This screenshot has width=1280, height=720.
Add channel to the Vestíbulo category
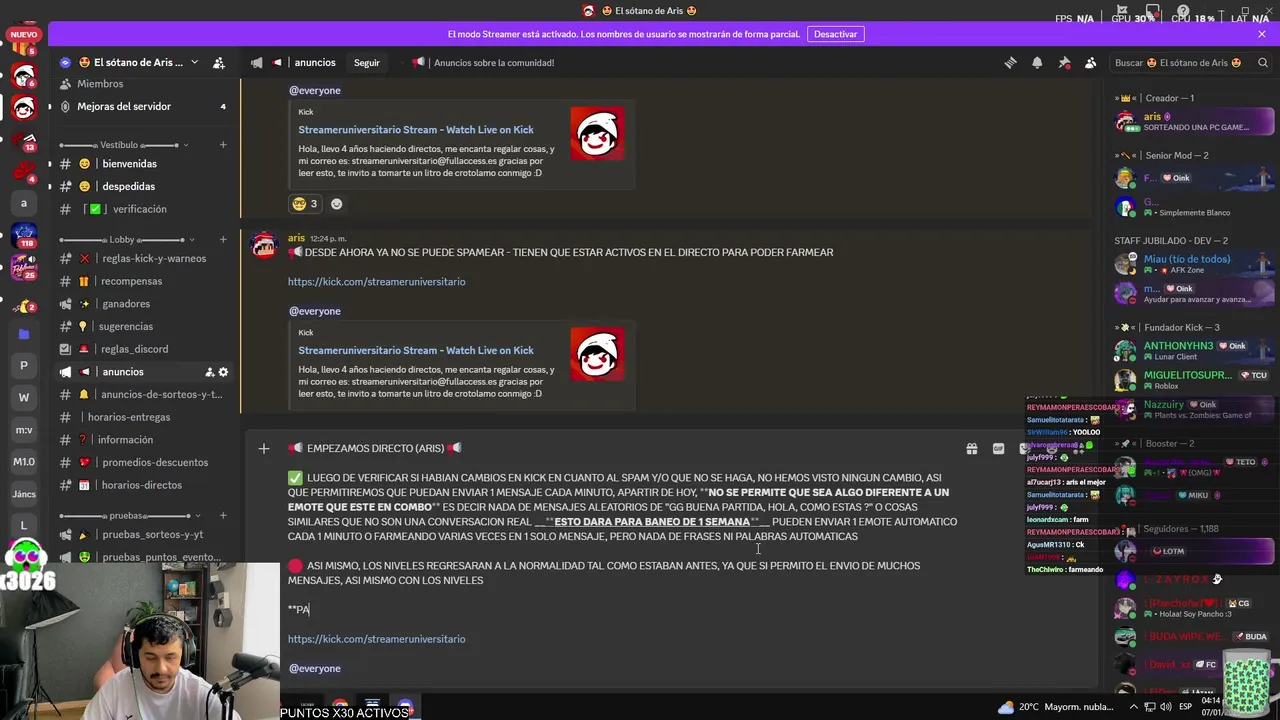223,145
